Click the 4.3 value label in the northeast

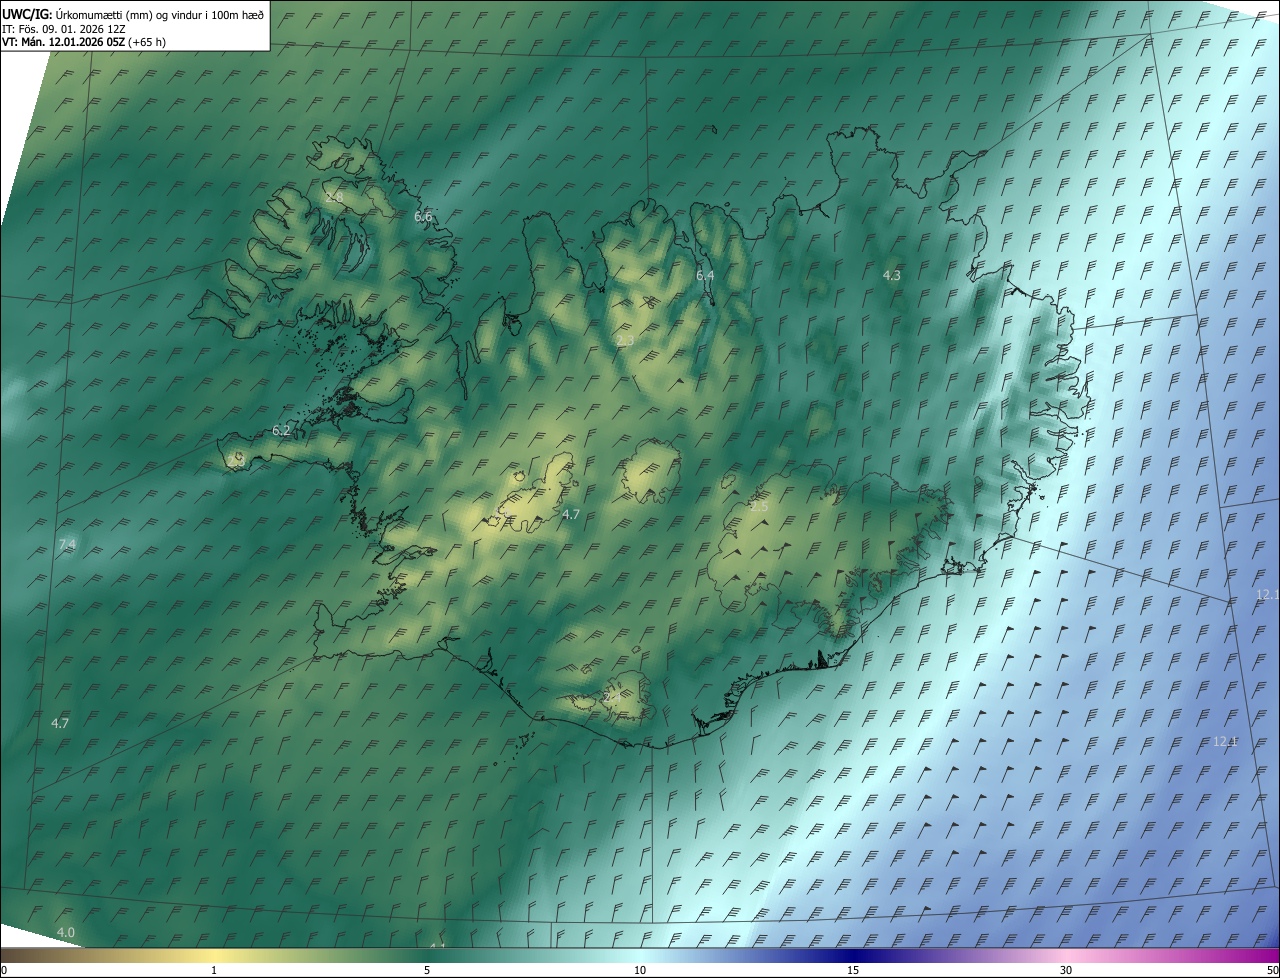[x=891, y=275]
